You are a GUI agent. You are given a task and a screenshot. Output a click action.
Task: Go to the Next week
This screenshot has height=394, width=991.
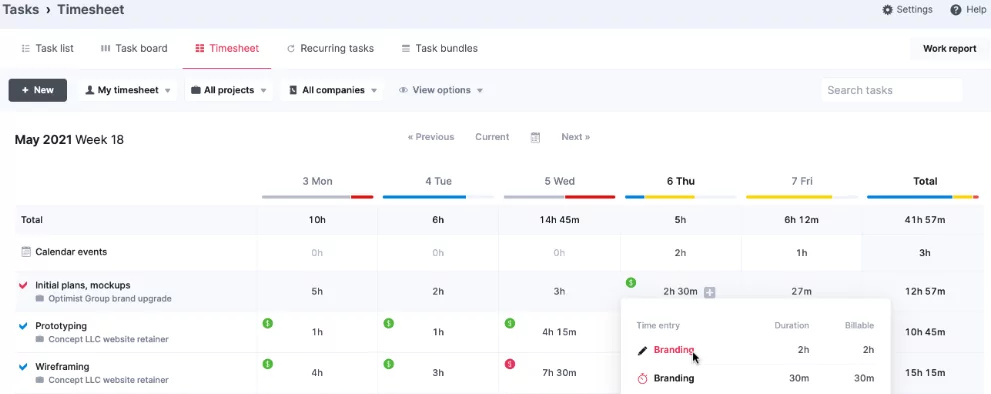[x=576, y=137]
